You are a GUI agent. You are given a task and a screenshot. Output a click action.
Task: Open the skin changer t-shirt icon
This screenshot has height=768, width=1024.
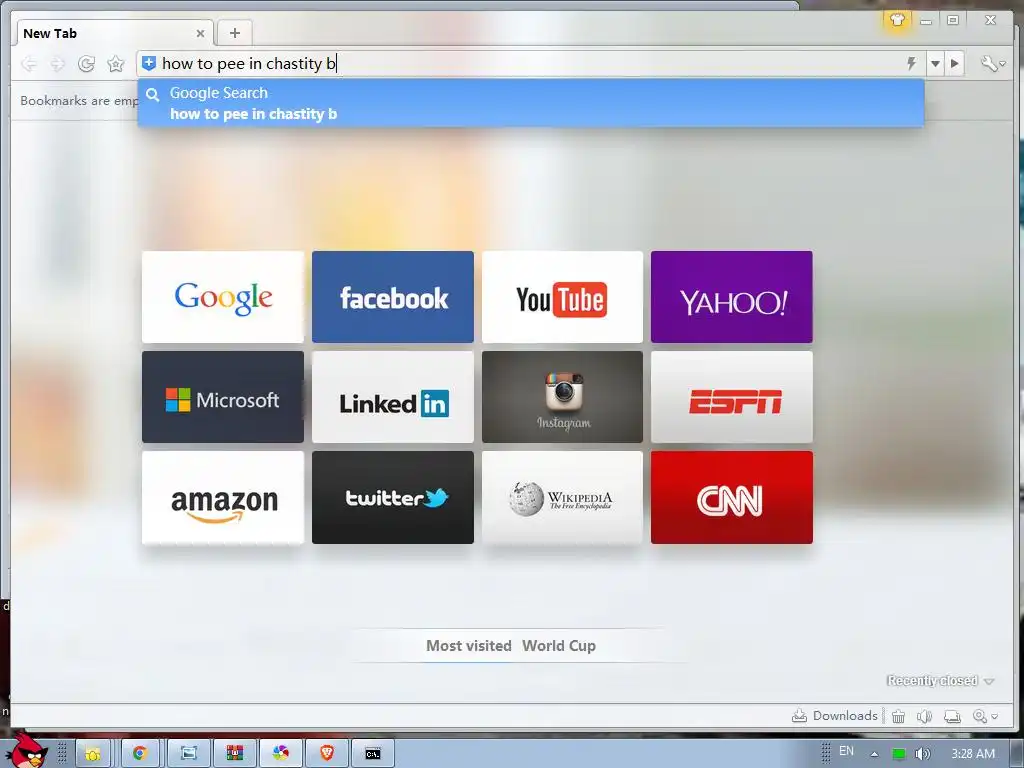(897, 20)
